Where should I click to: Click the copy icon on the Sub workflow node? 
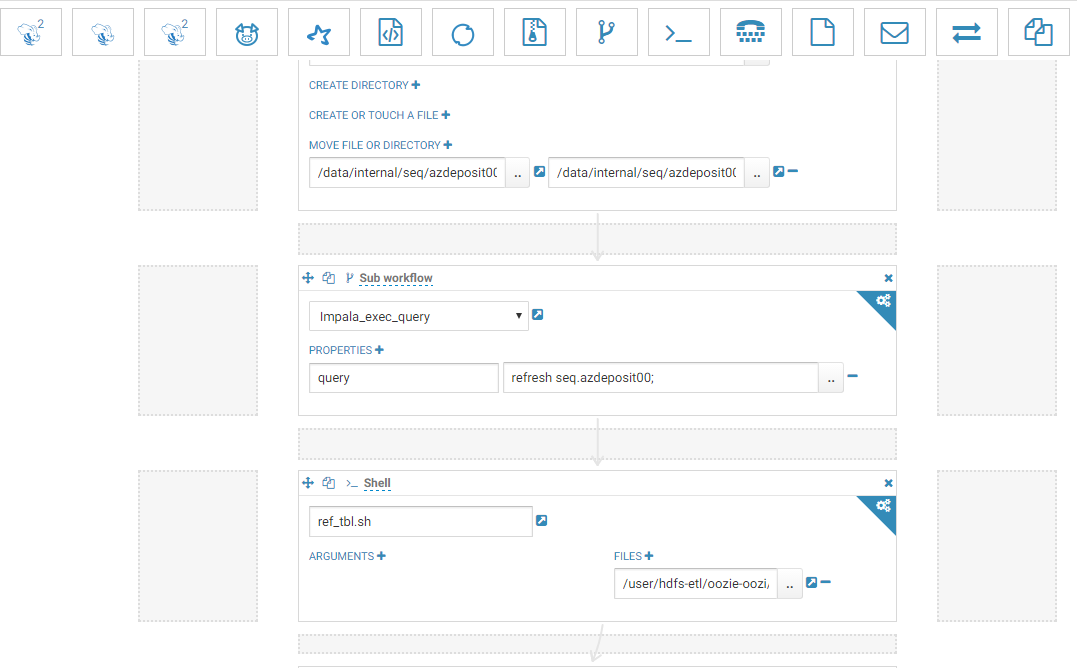(328, 278)
